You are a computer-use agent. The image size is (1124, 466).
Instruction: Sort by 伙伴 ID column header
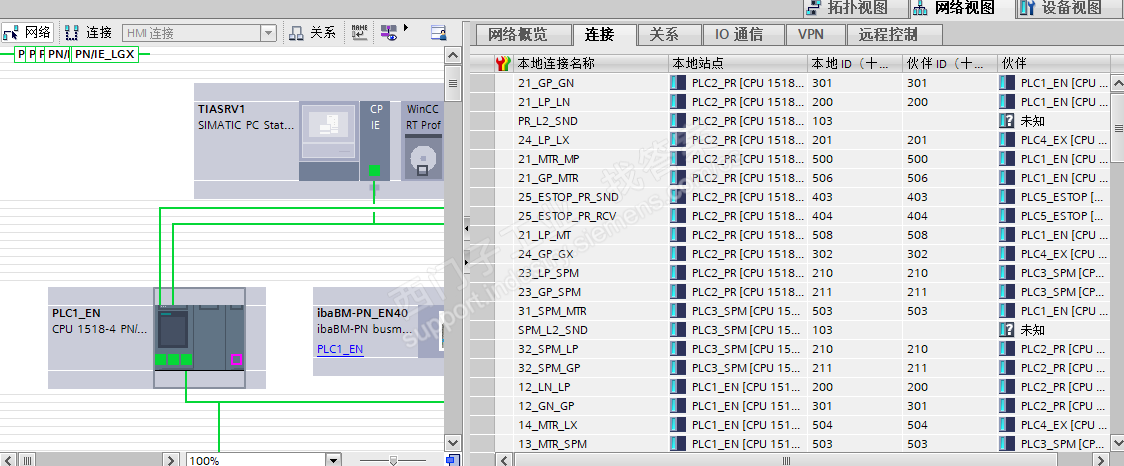[x=948, y=64]
